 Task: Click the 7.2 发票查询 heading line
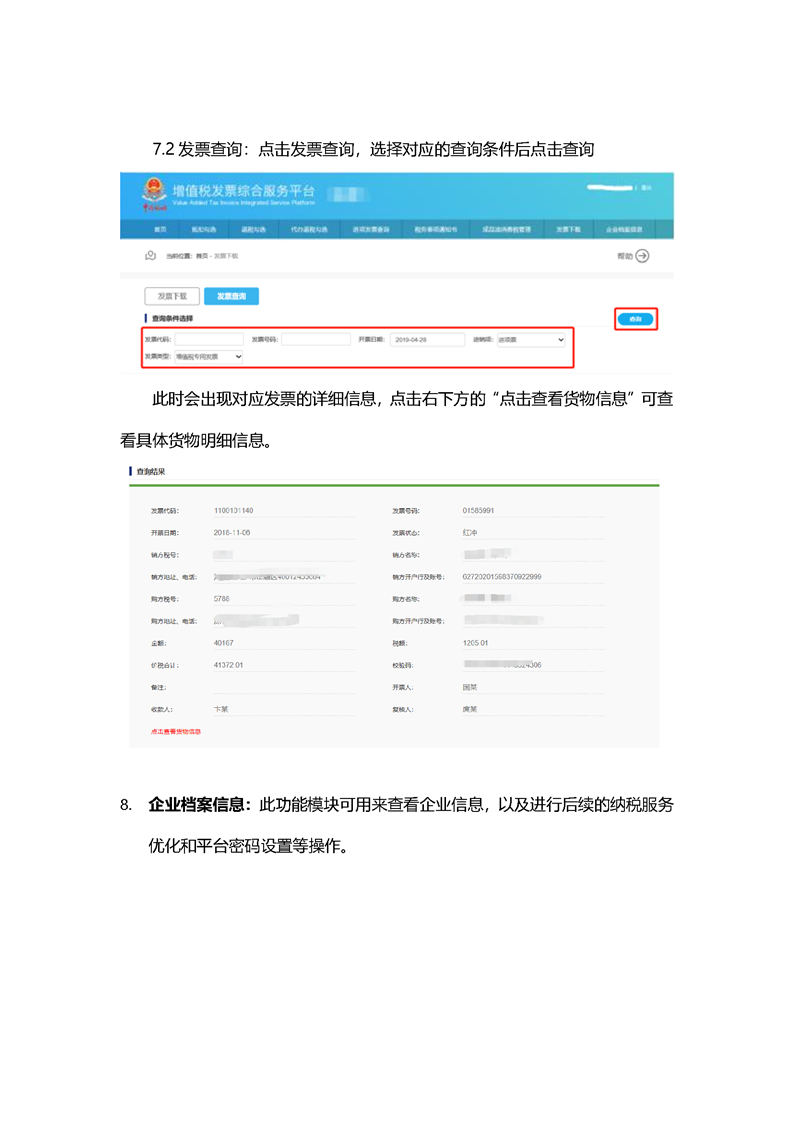(373, 150)
